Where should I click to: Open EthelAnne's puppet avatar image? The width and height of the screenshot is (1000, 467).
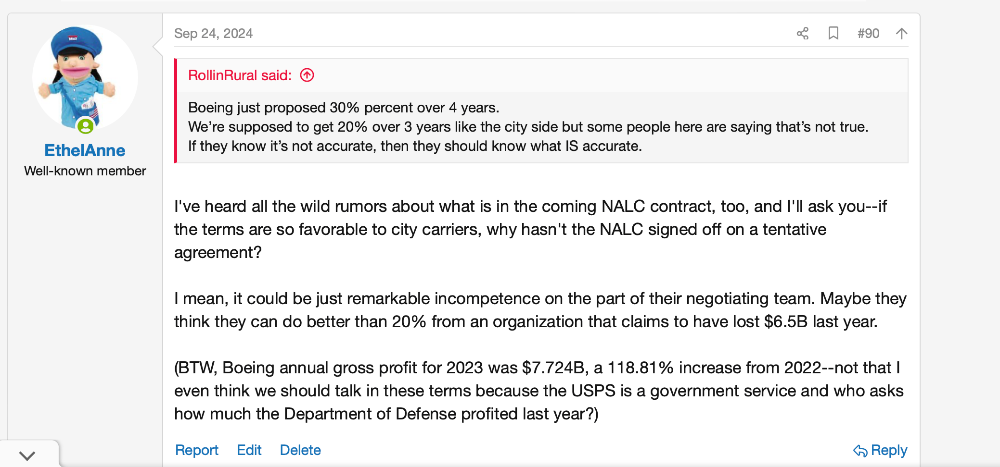pyautogui.click(x=85, y=78)
